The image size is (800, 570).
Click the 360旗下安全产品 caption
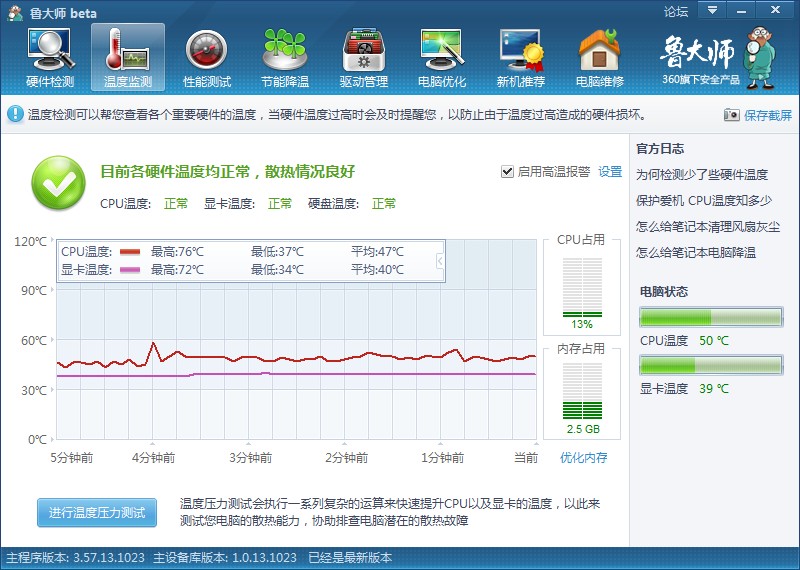point(701,79)
